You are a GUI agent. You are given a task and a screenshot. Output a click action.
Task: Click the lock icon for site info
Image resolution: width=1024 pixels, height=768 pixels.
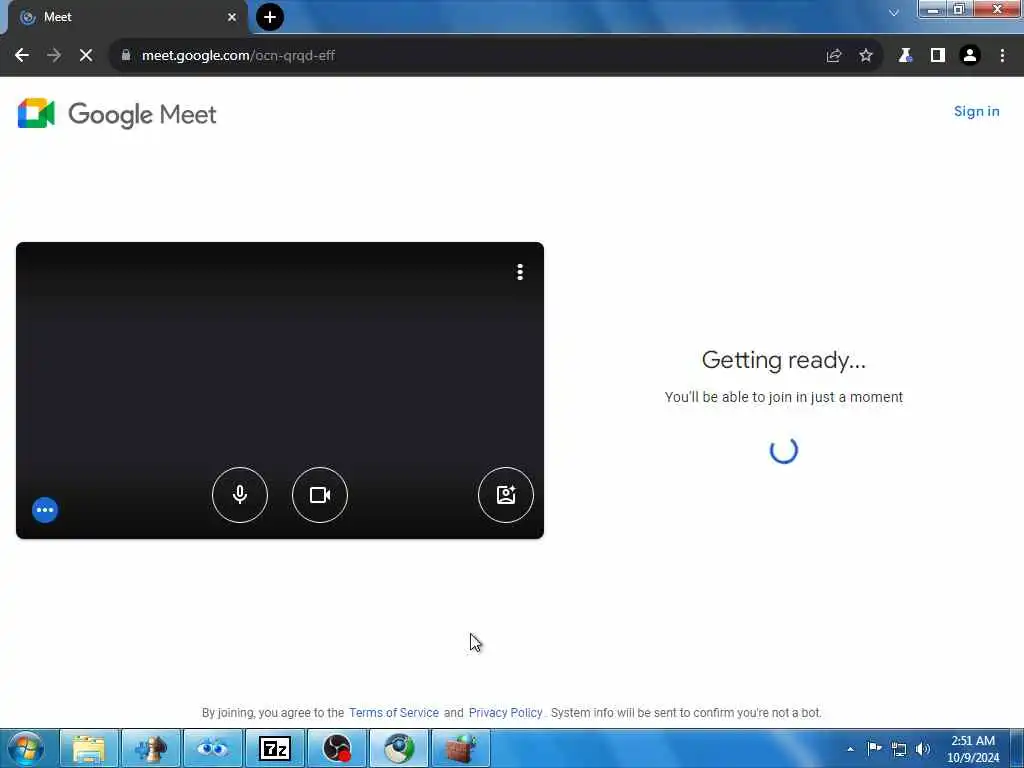126,56
